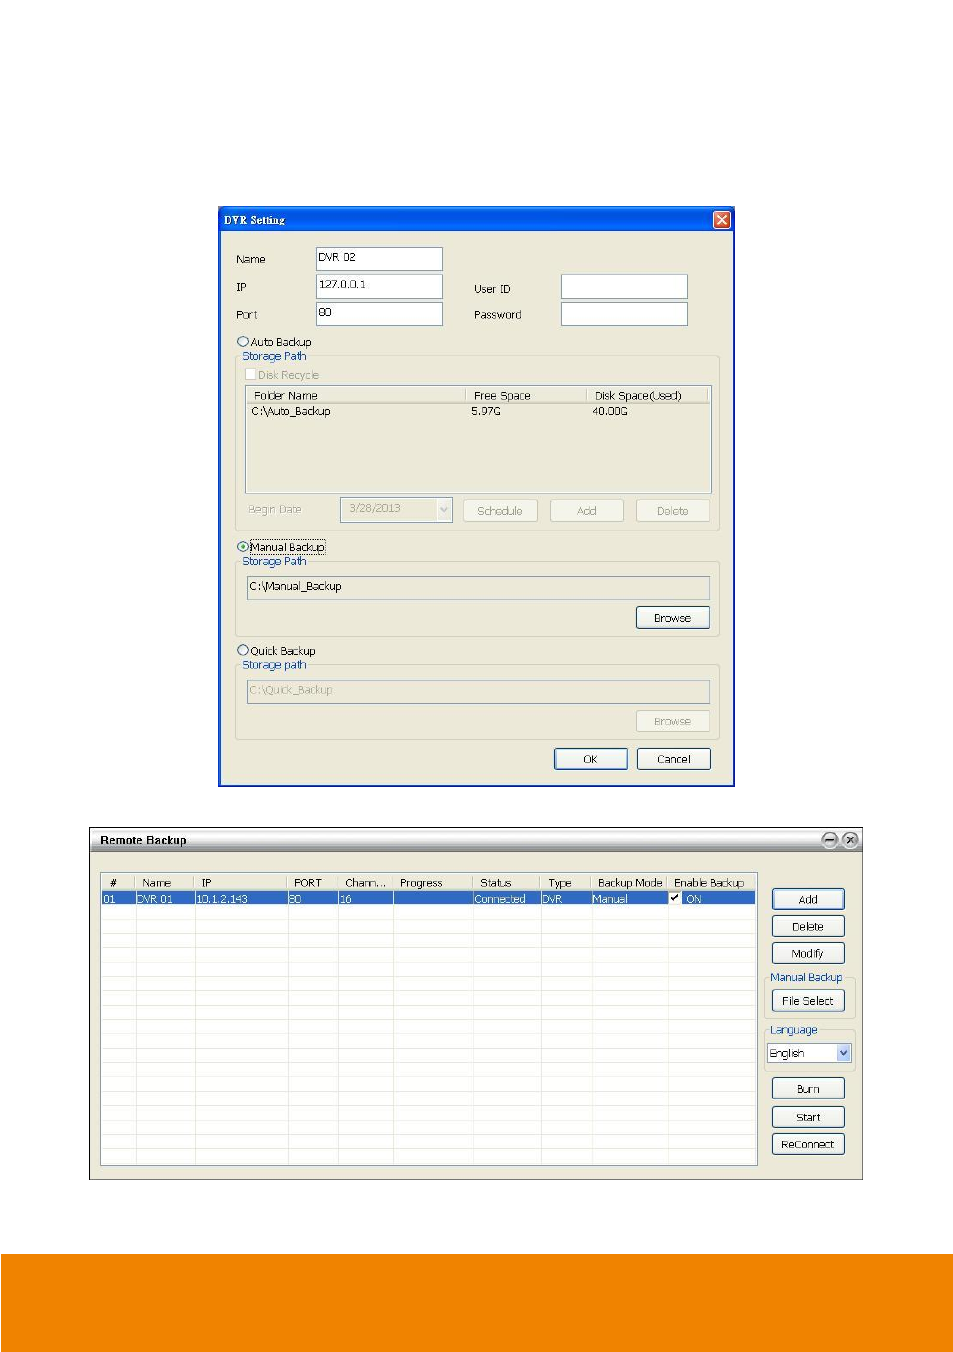Click the ReConnect button
Viewport: 953px width, 1352px height.
point(808,1144)
